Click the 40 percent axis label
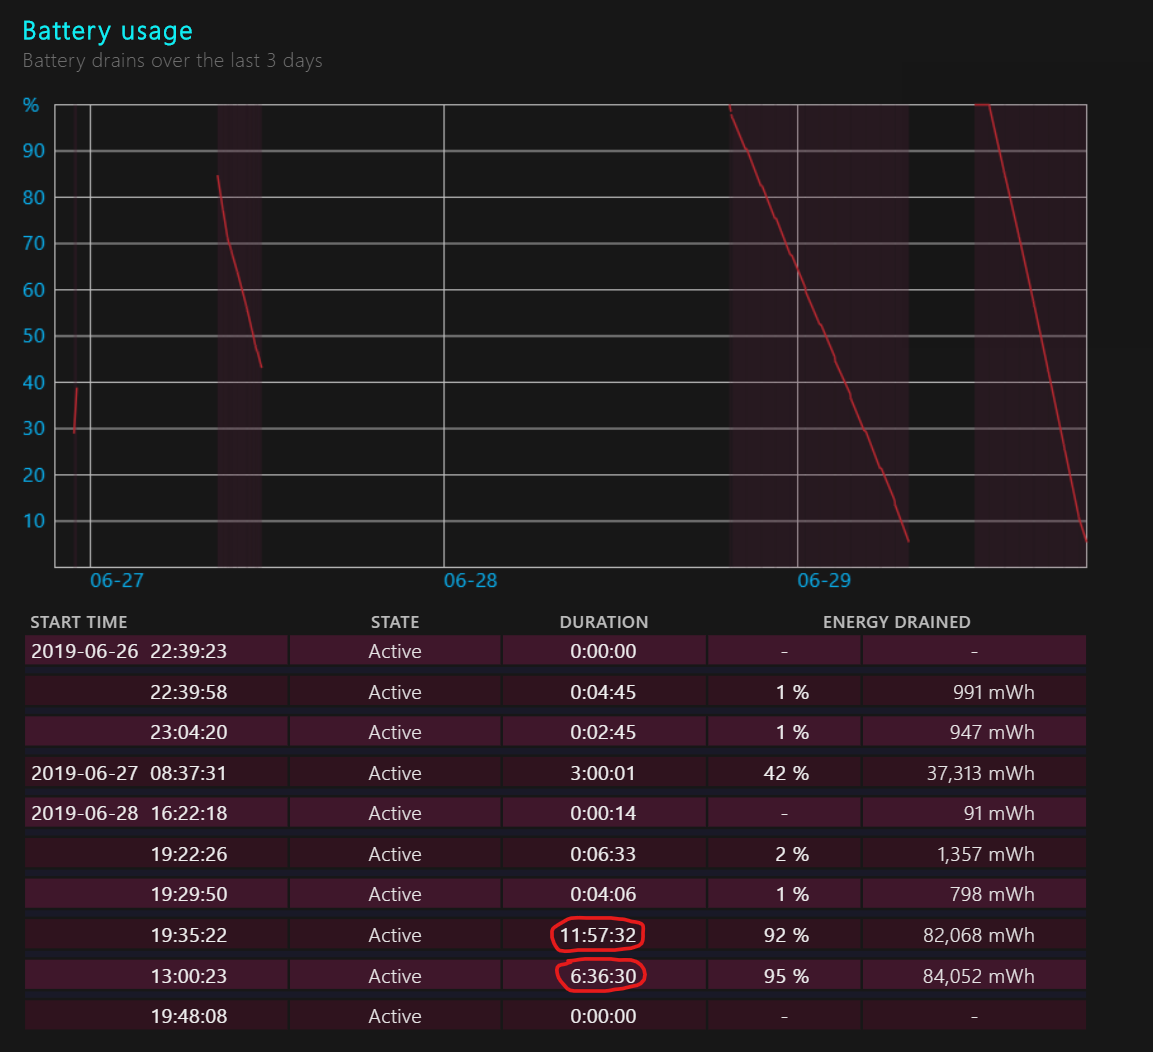Viewport: 1153px width, 1052px height. (34, 382)
